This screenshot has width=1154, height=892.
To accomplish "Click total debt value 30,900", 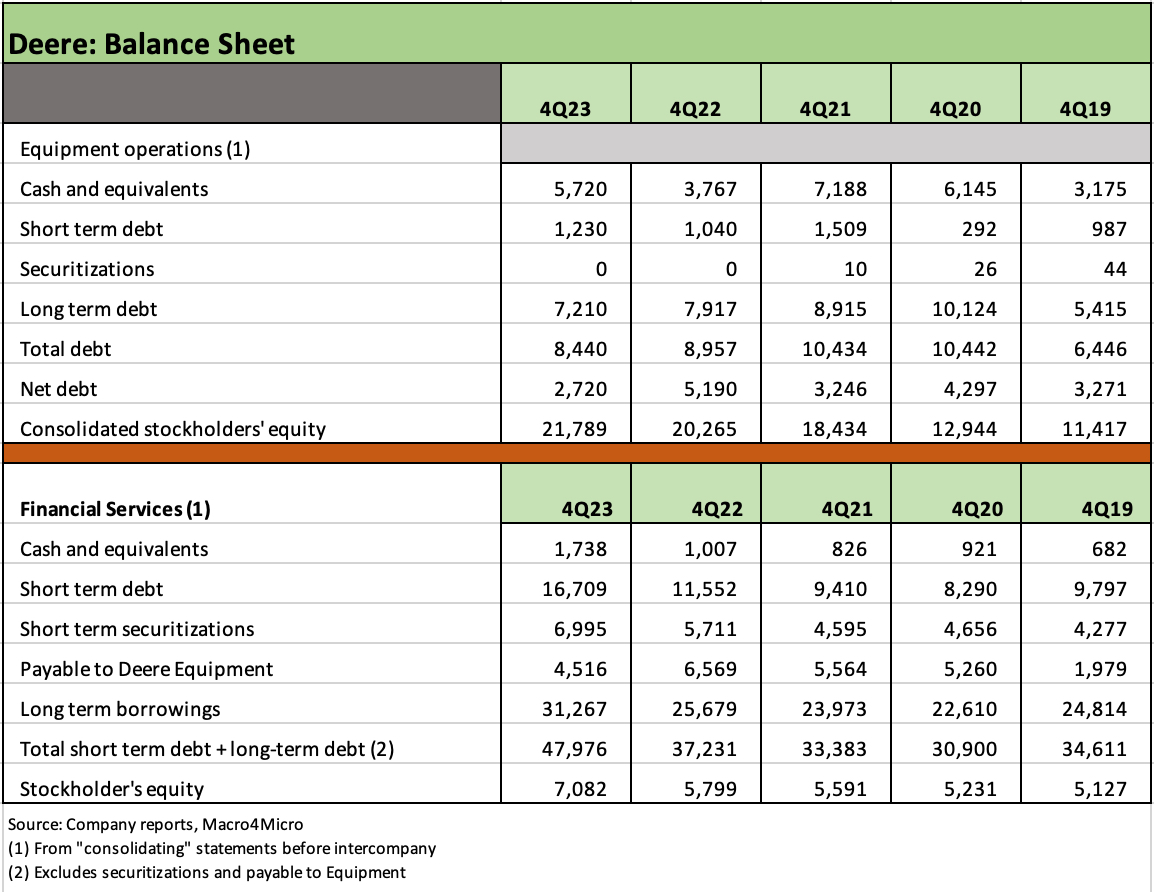I will (964, 749).
